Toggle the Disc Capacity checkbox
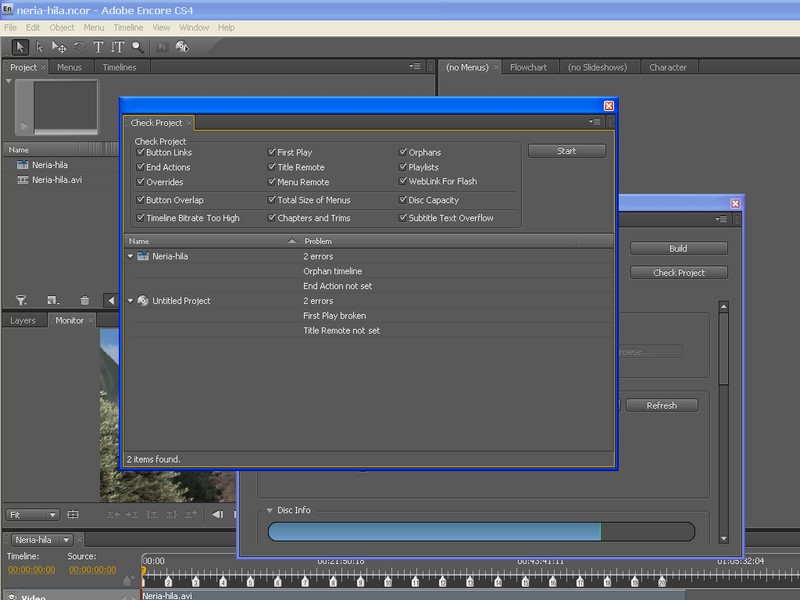The height and width of the screenshot is (600, 800). click(403, 200)
